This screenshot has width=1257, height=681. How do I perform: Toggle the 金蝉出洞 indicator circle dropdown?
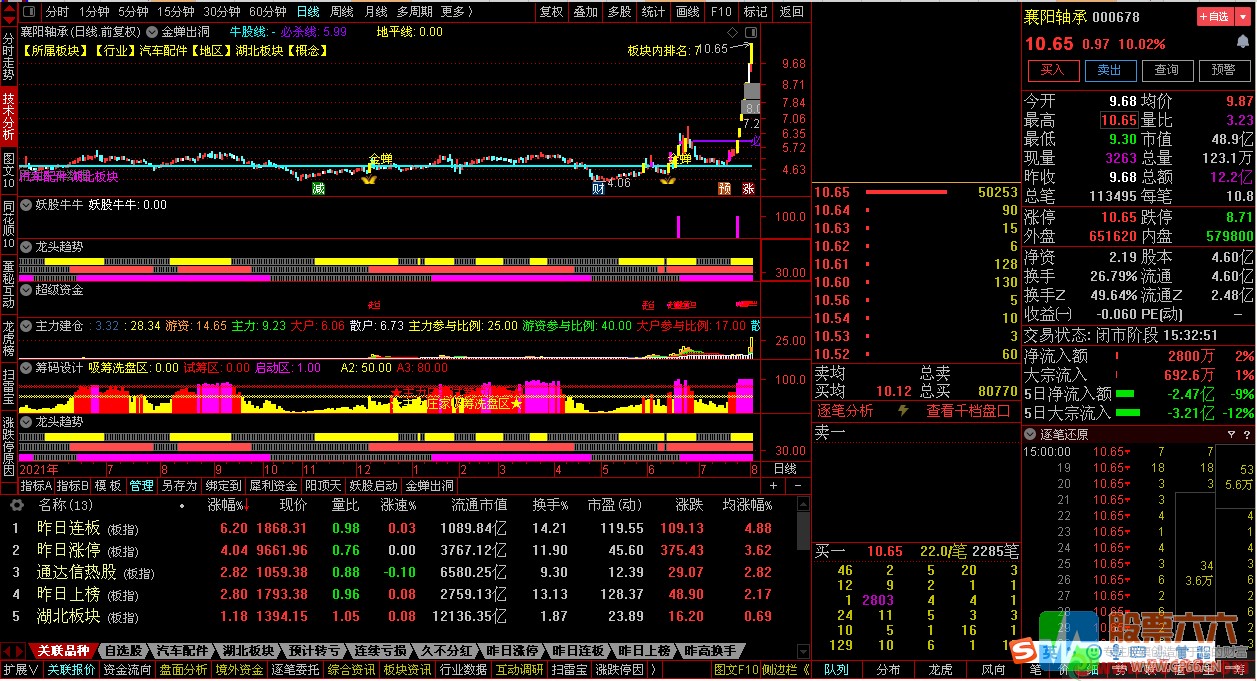pyautogui.click(x=153, y=32)
